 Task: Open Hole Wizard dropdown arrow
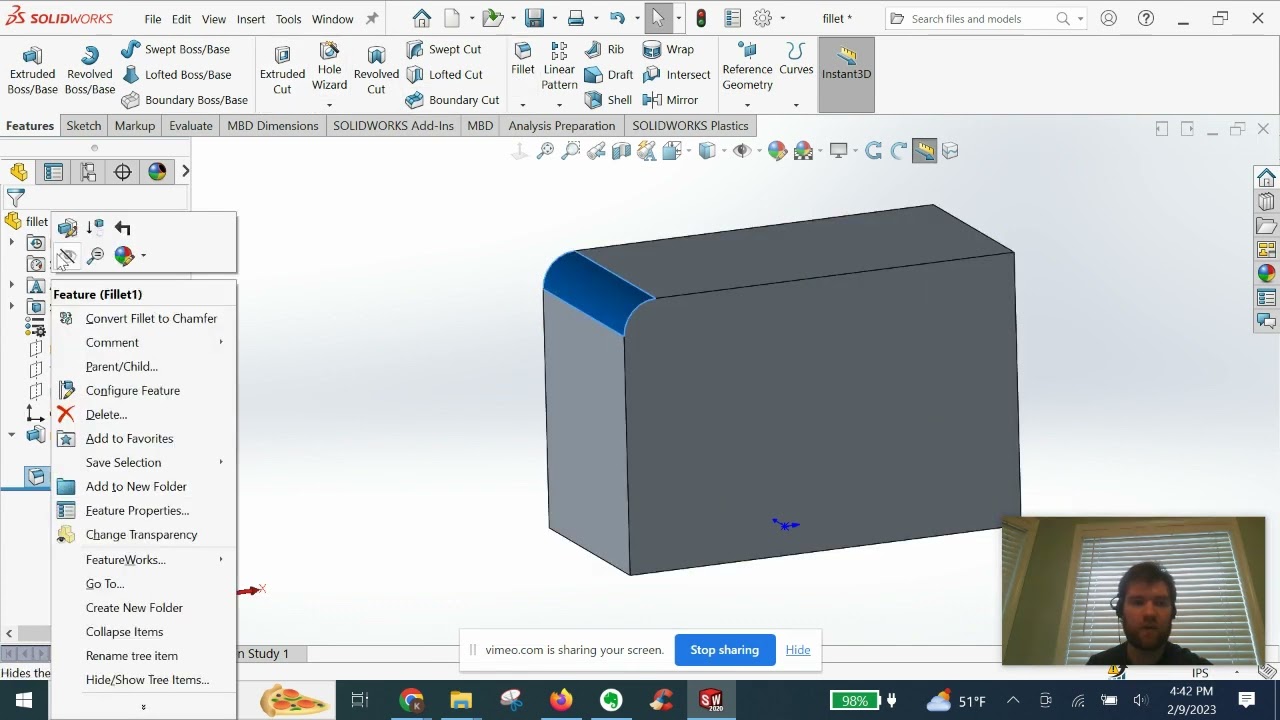(x=329, y=105)
